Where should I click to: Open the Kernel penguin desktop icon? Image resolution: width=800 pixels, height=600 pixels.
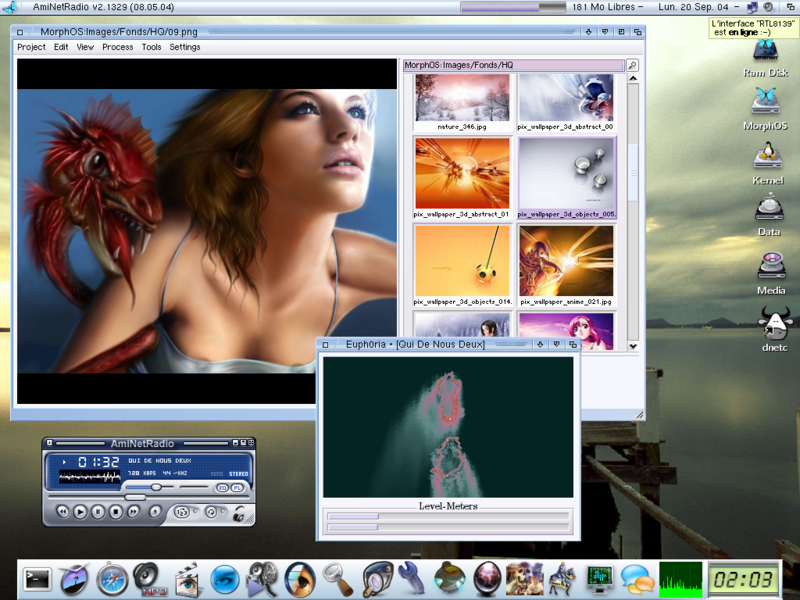(767, 159)
